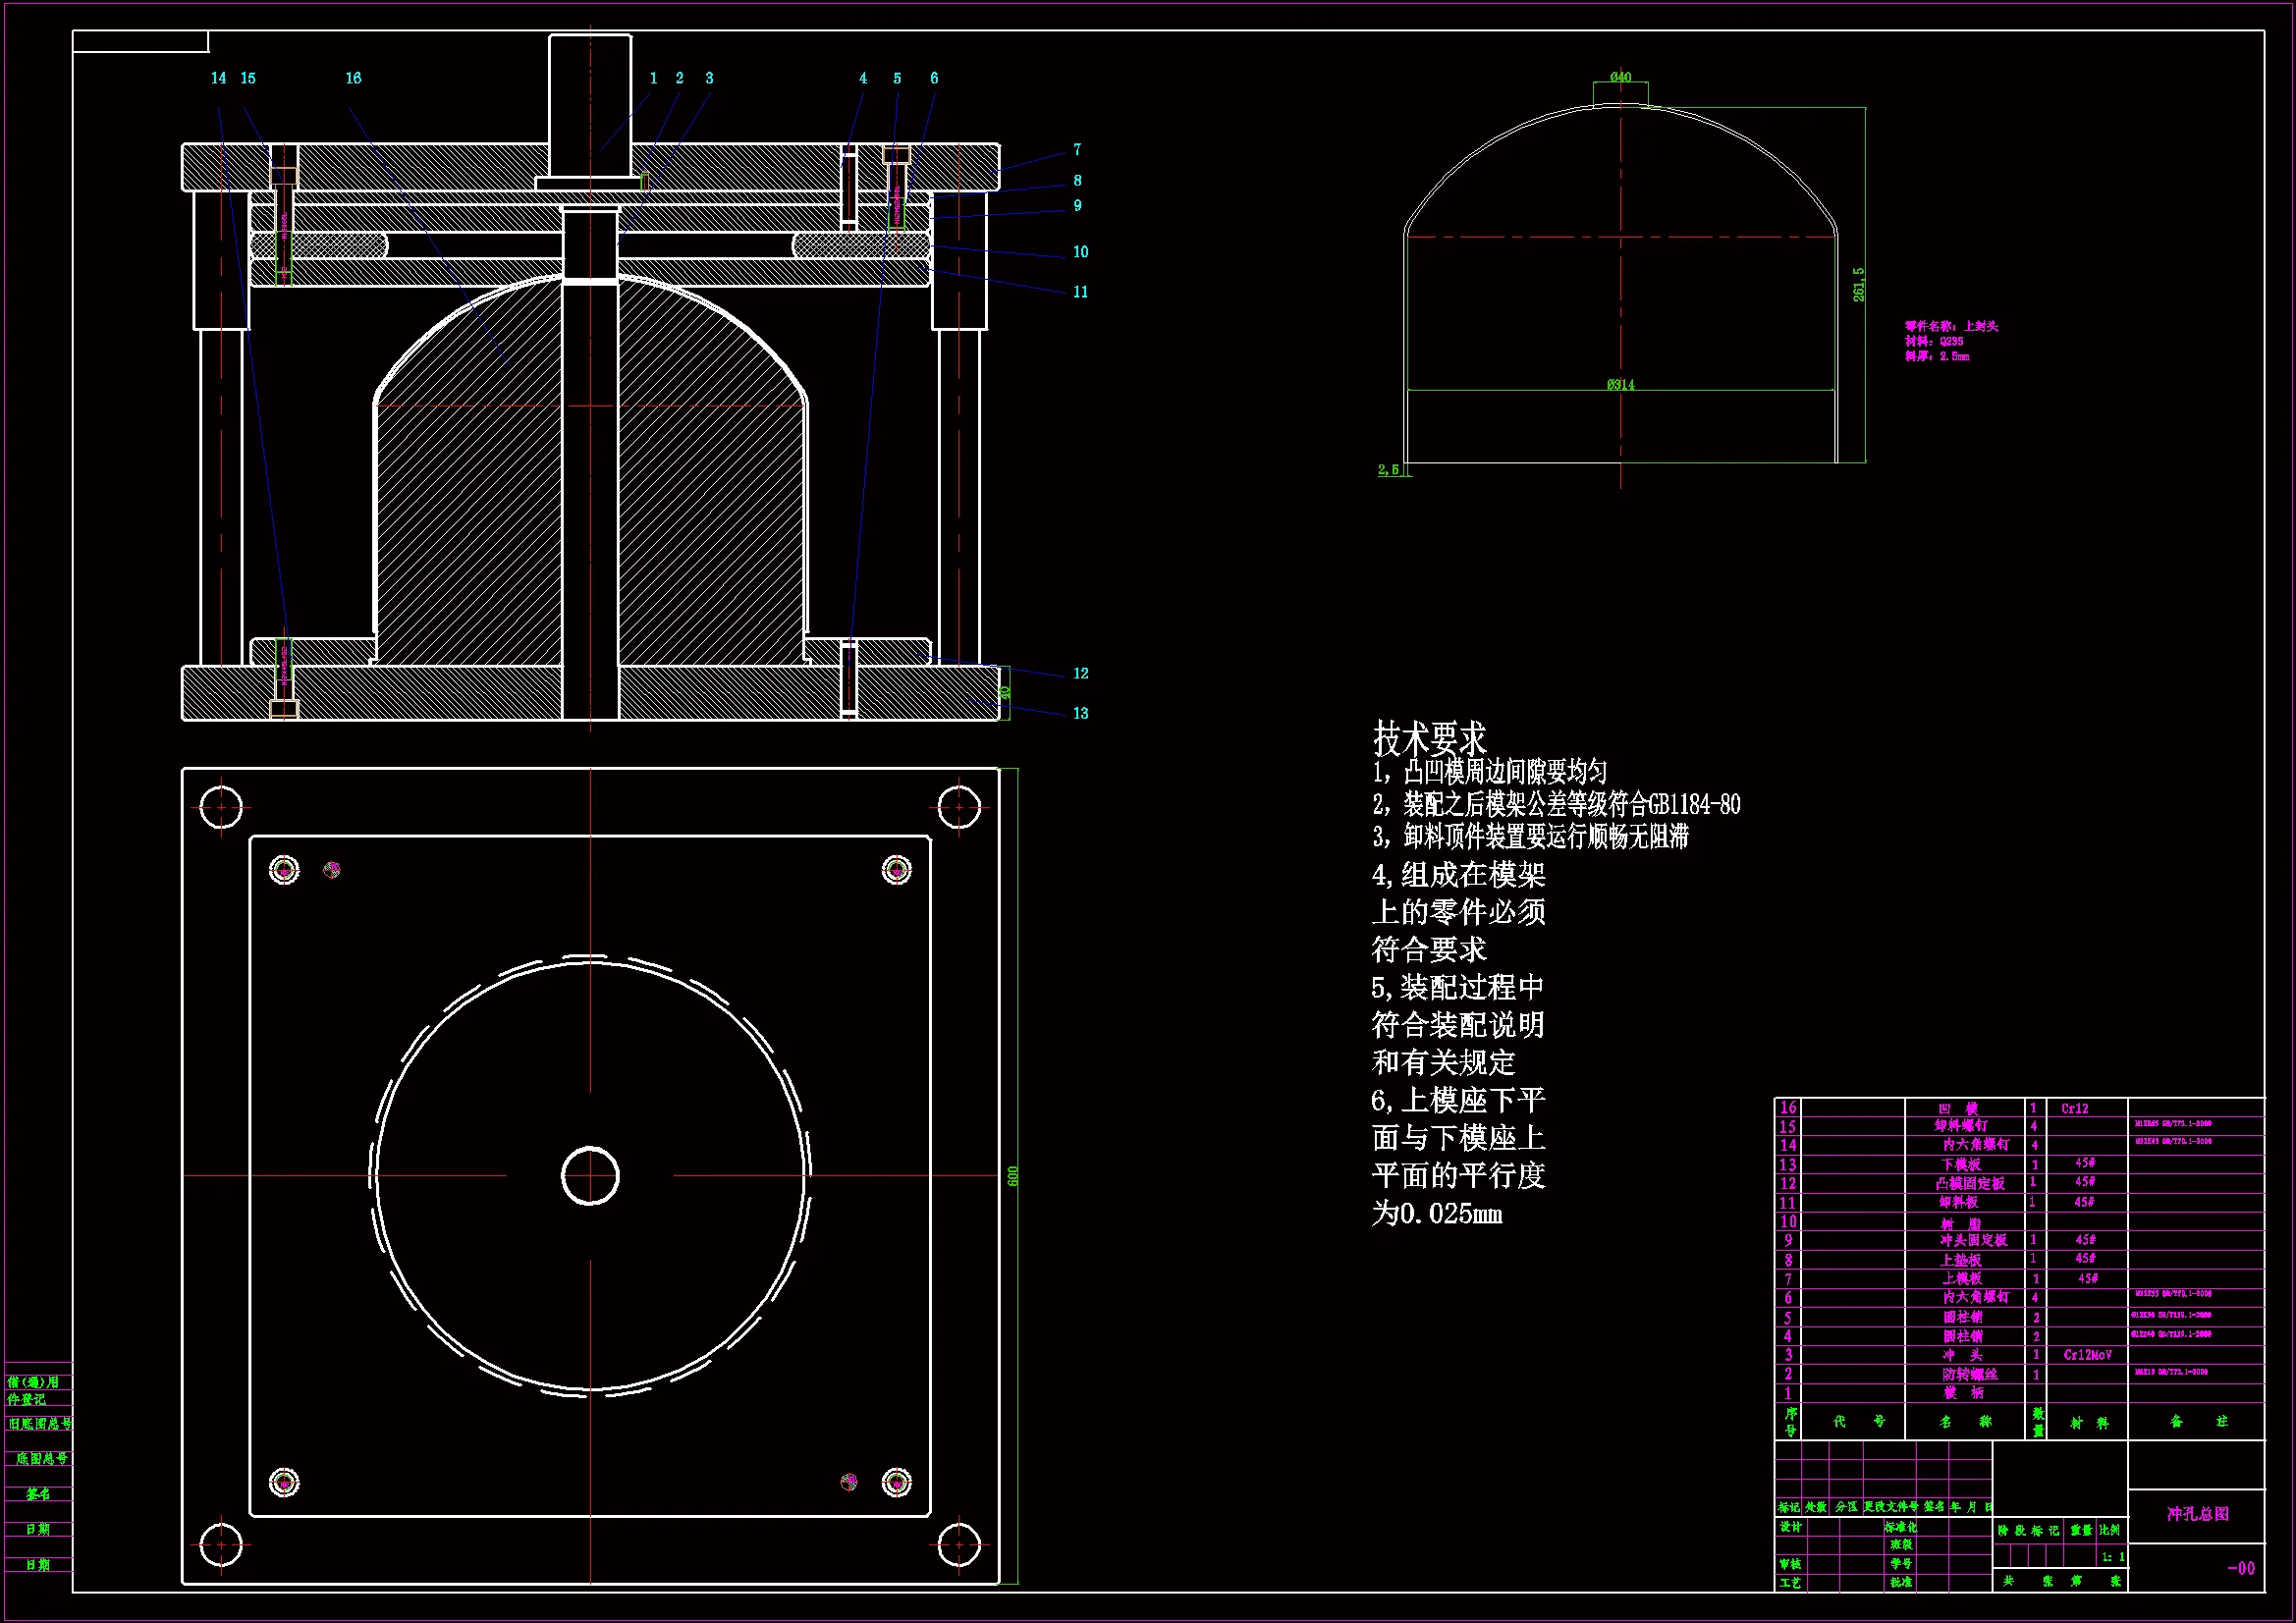2296x1623 pixels.
Task: Click the 凹模 name in parts list
Action: [1958, 1108]
